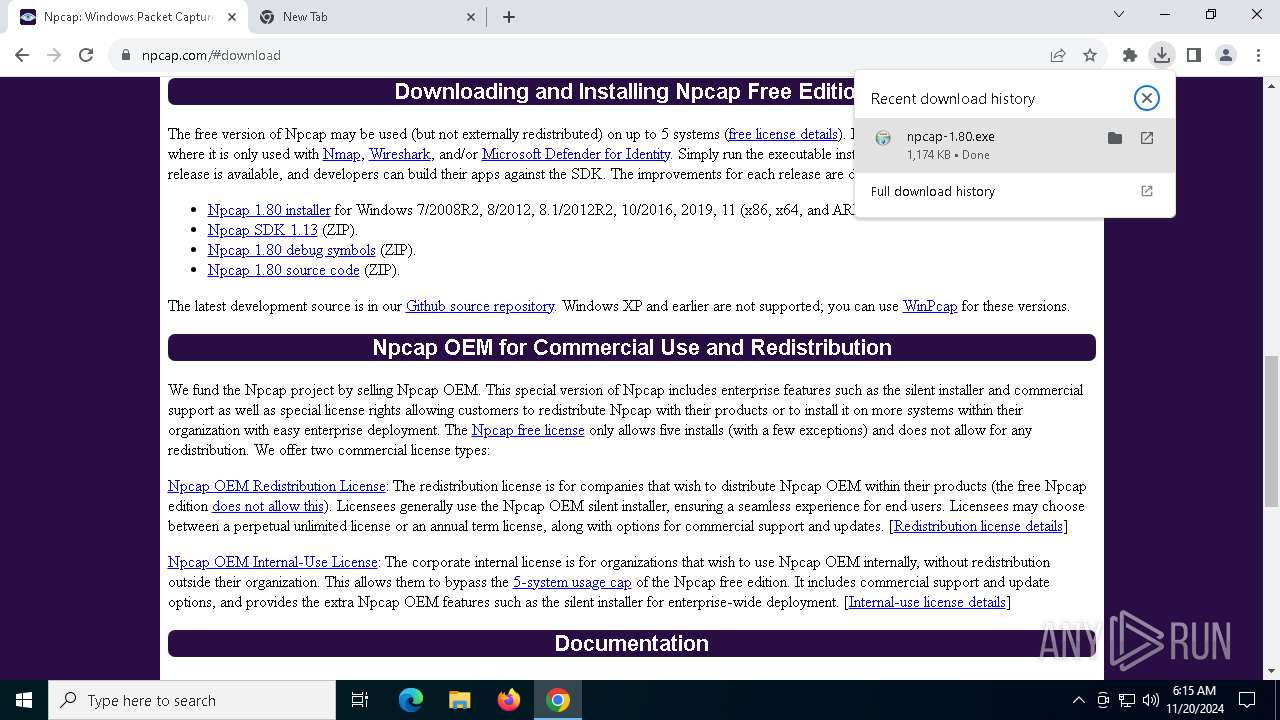
Task: Open Redistribution license details link
Action: click(x=978, y=526)
